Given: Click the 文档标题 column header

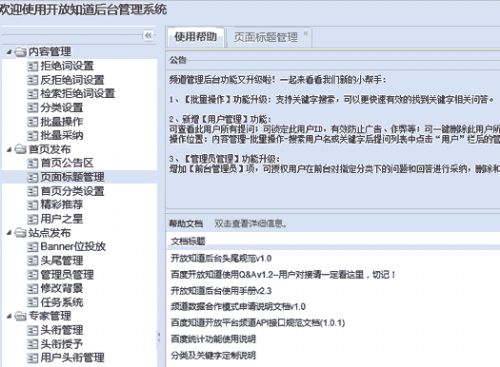Looking at the screenshot, I should pyautogui.click(x=188, y=241).
